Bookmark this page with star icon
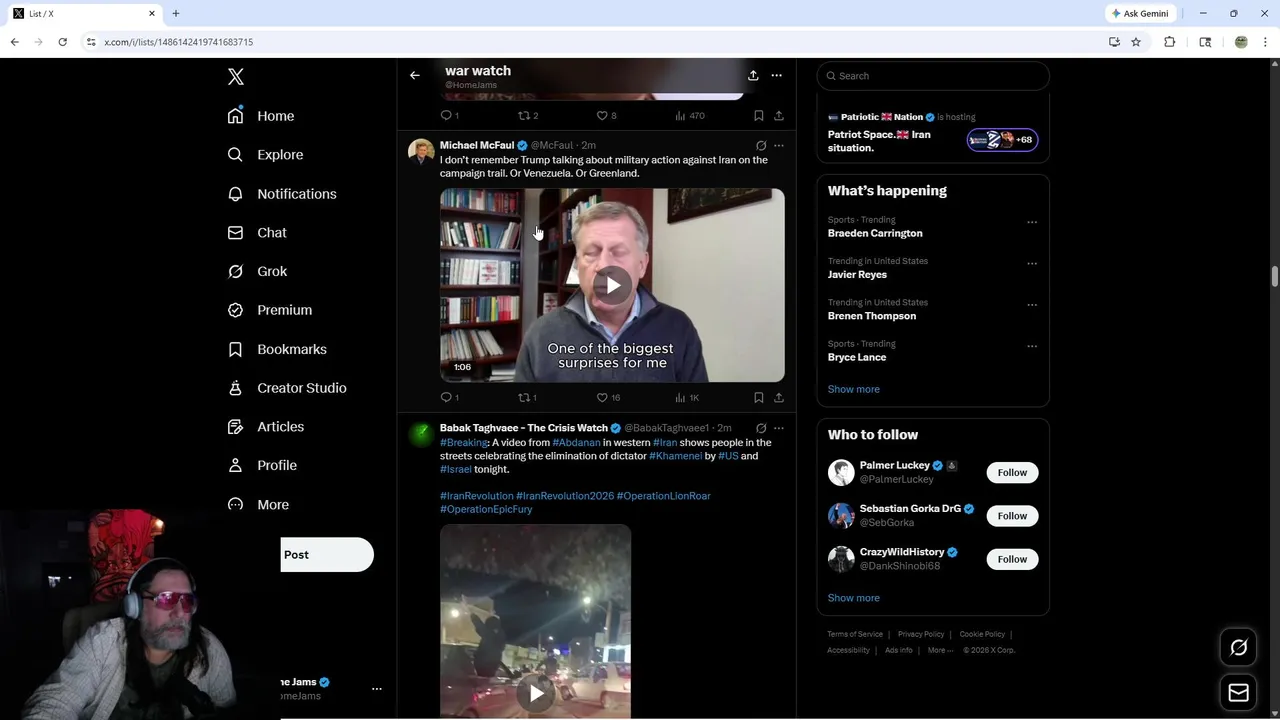Screen dimensions: 1280x720 1136,42
